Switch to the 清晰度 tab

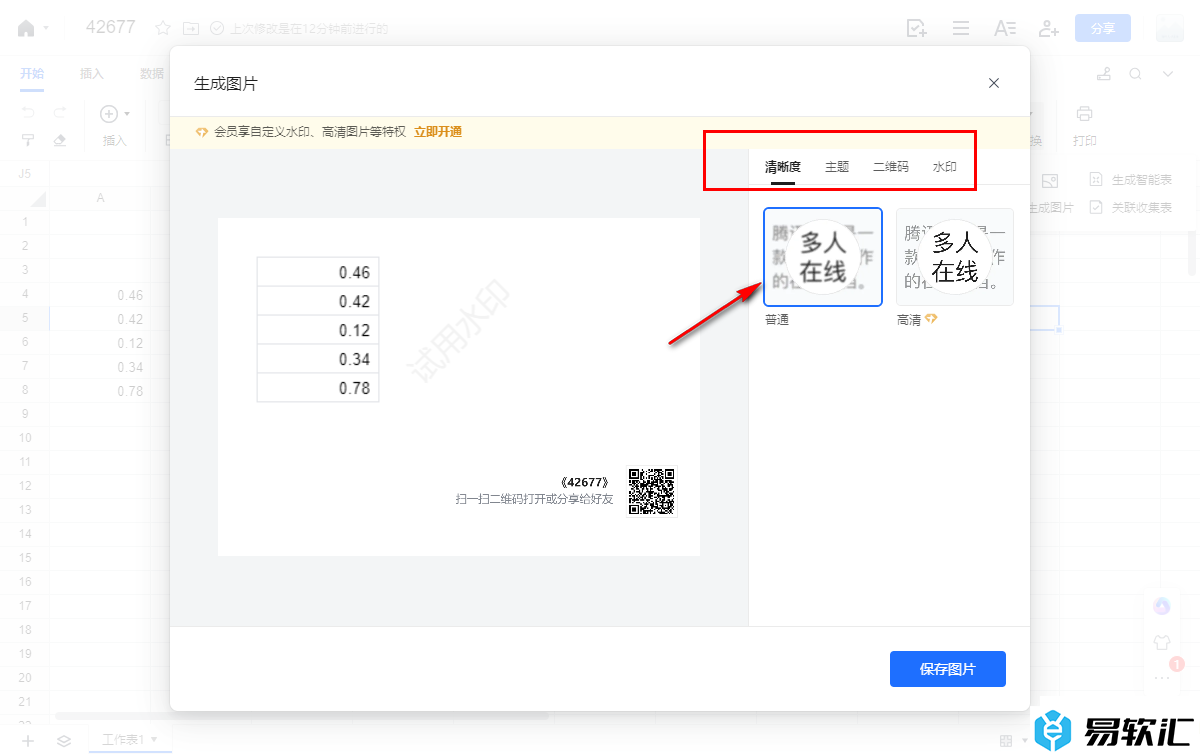783,167
